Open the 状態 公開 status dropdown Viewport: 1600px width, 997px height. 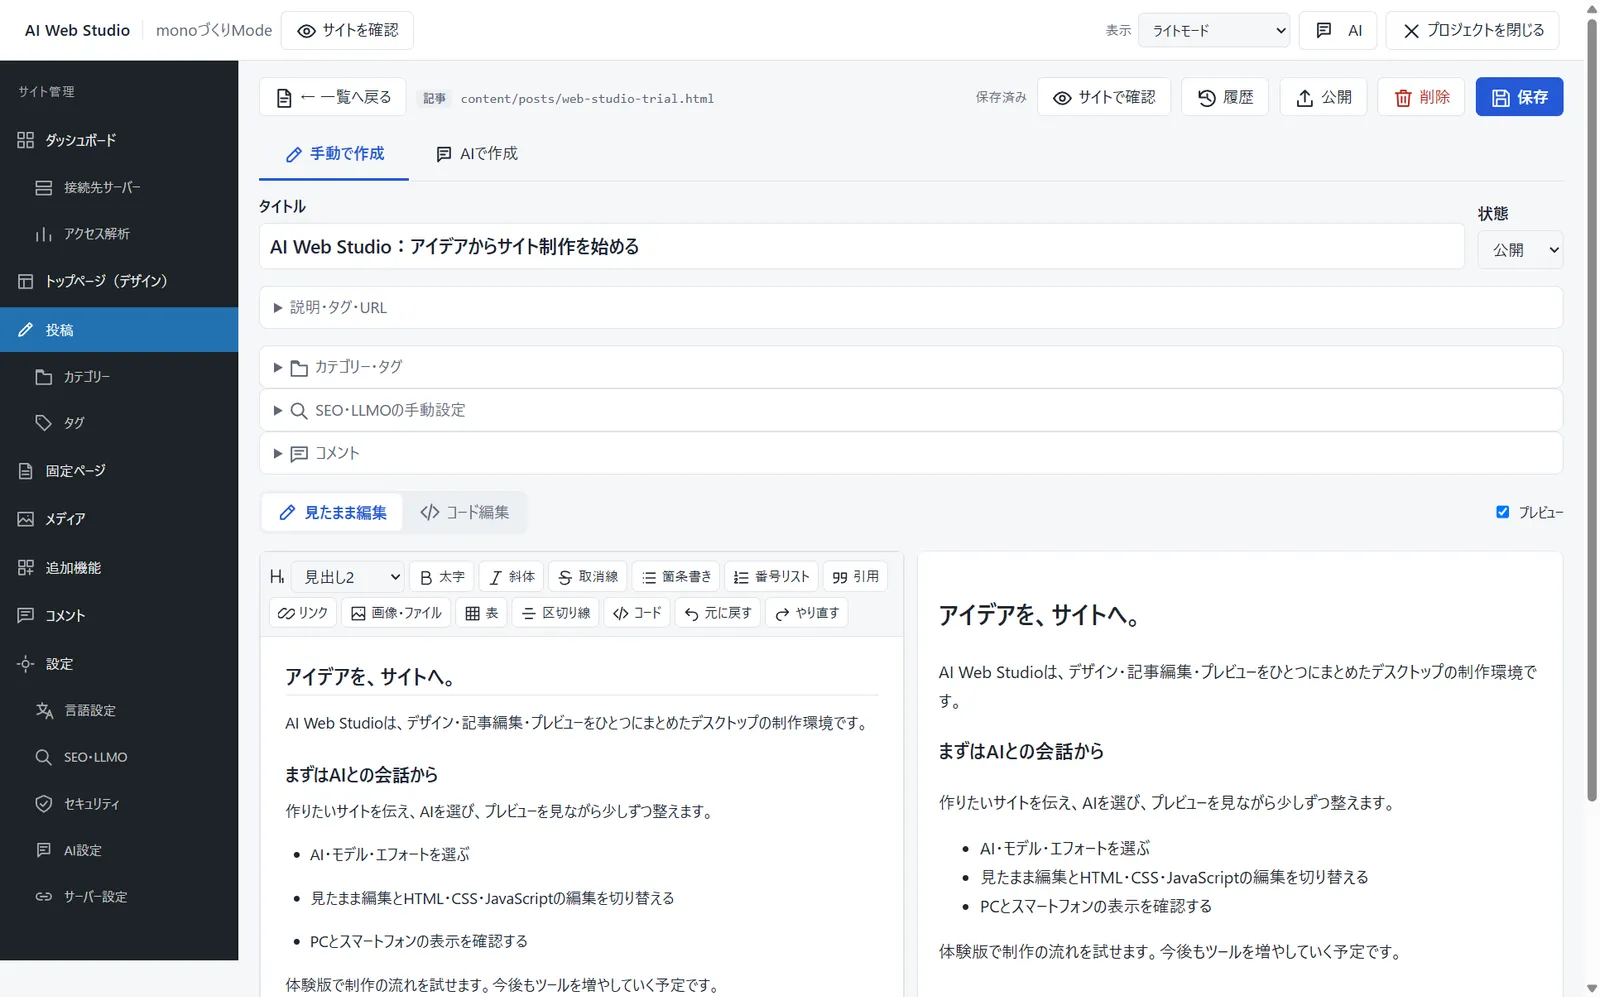(x=1520, y=250)
